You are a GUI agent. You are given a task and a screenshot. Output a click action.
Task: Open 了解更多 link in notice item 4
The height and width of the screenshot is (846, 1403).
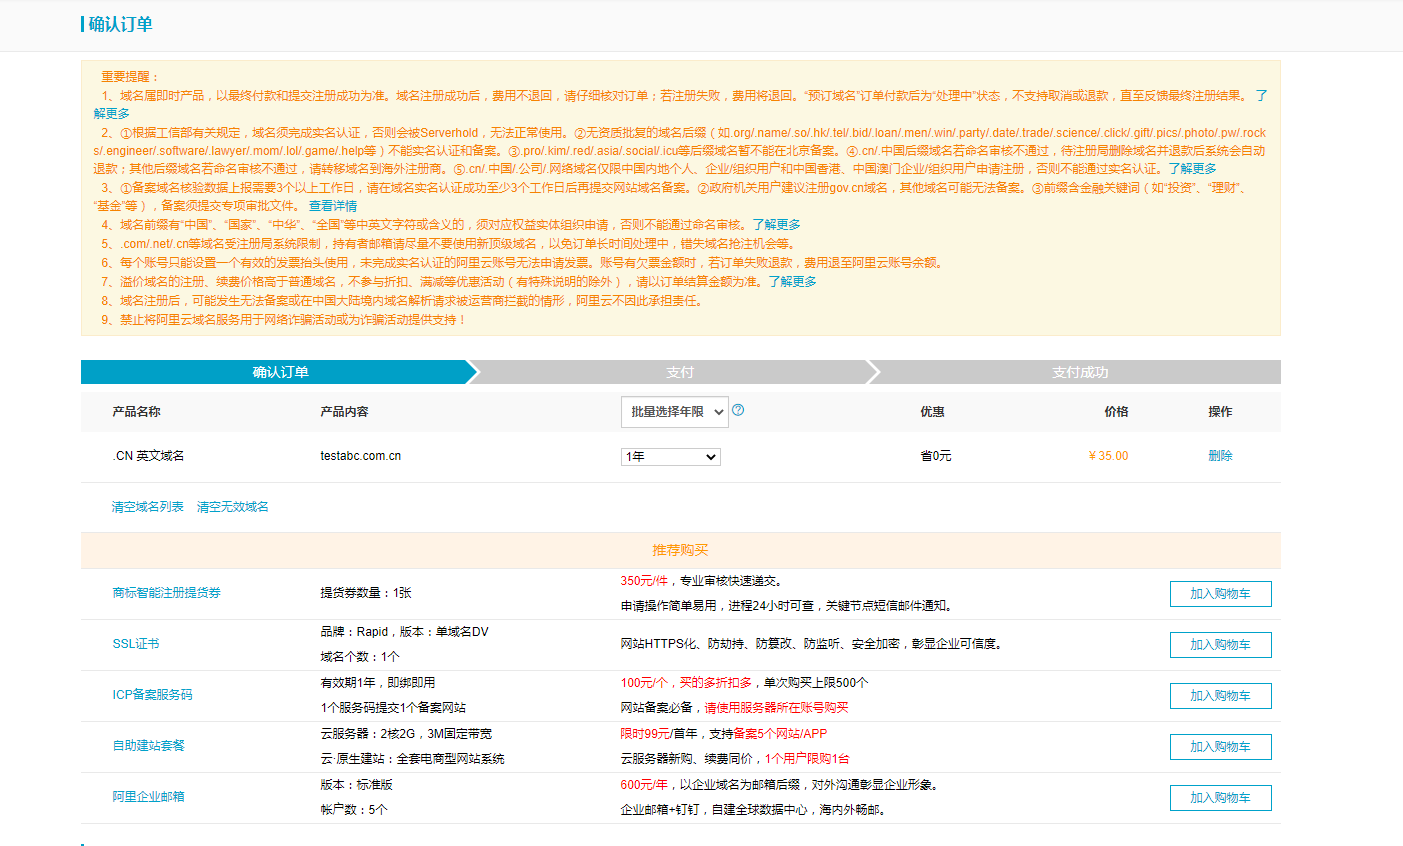click(777, 225)
